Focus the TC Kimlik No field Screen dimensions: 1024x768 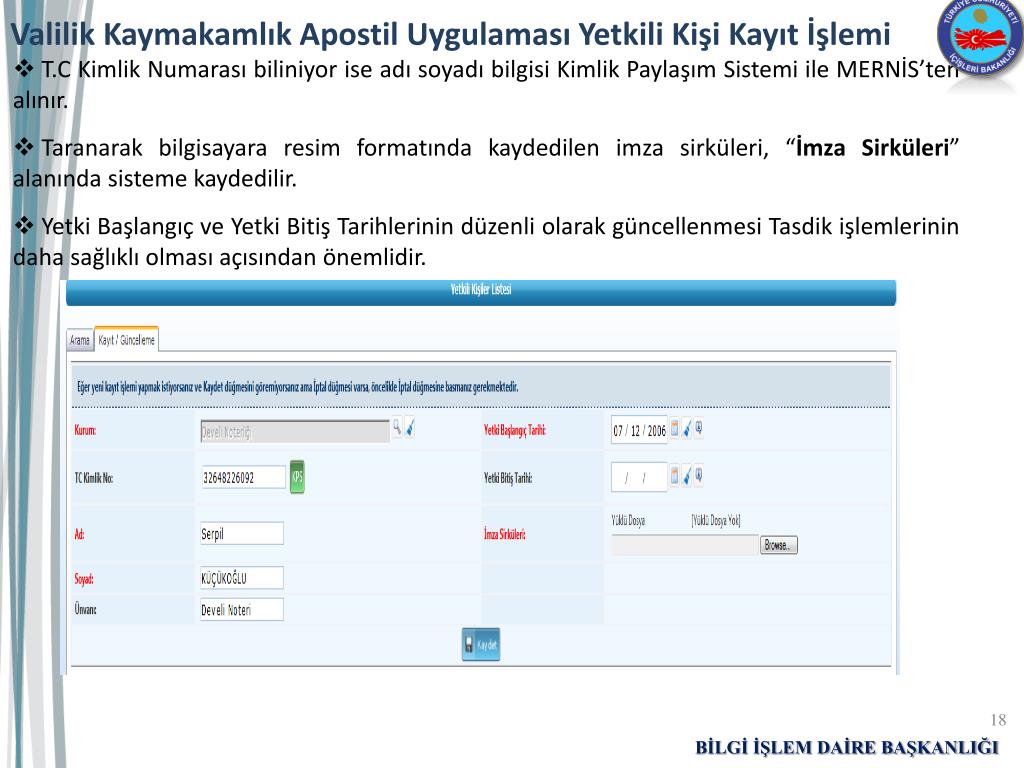(x=243, y=477)
